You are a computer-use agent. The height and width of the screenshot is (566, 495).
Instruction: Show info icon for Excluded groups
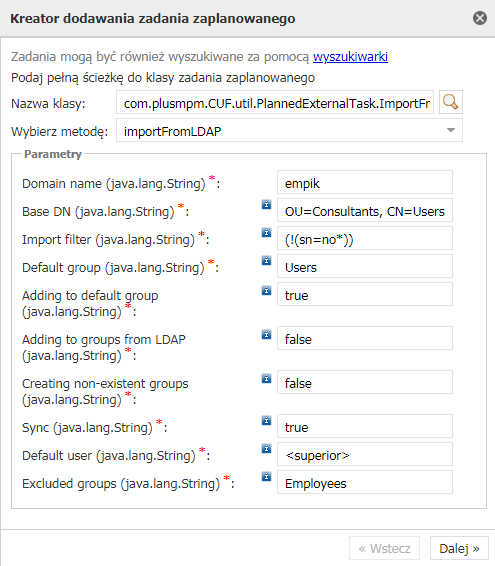[266, 476]
